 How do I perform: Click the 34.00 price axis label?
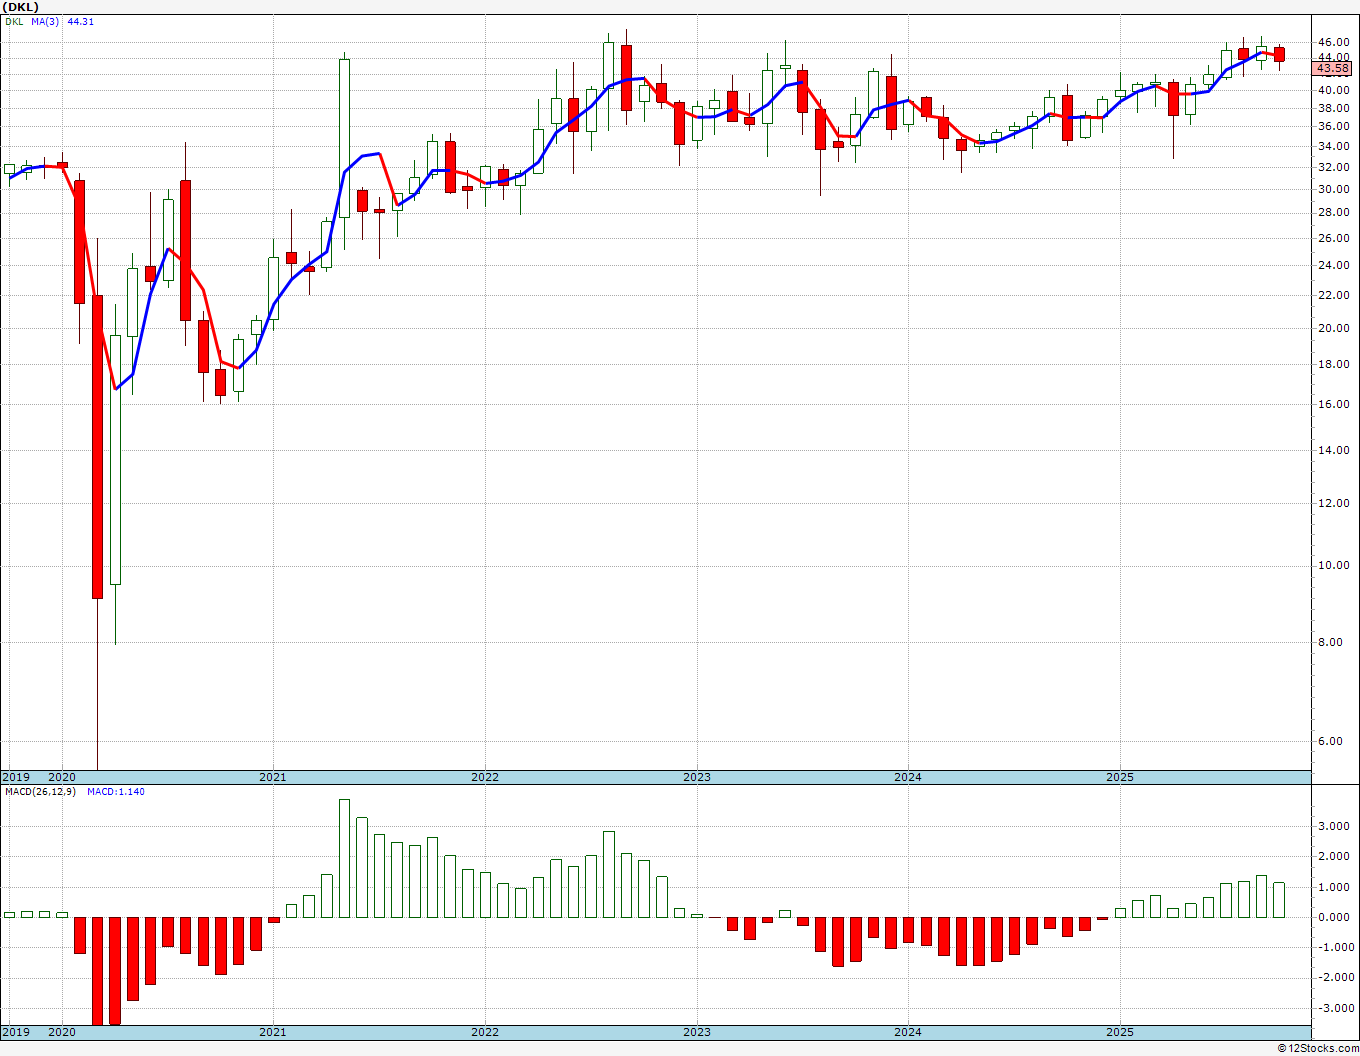1333,146
